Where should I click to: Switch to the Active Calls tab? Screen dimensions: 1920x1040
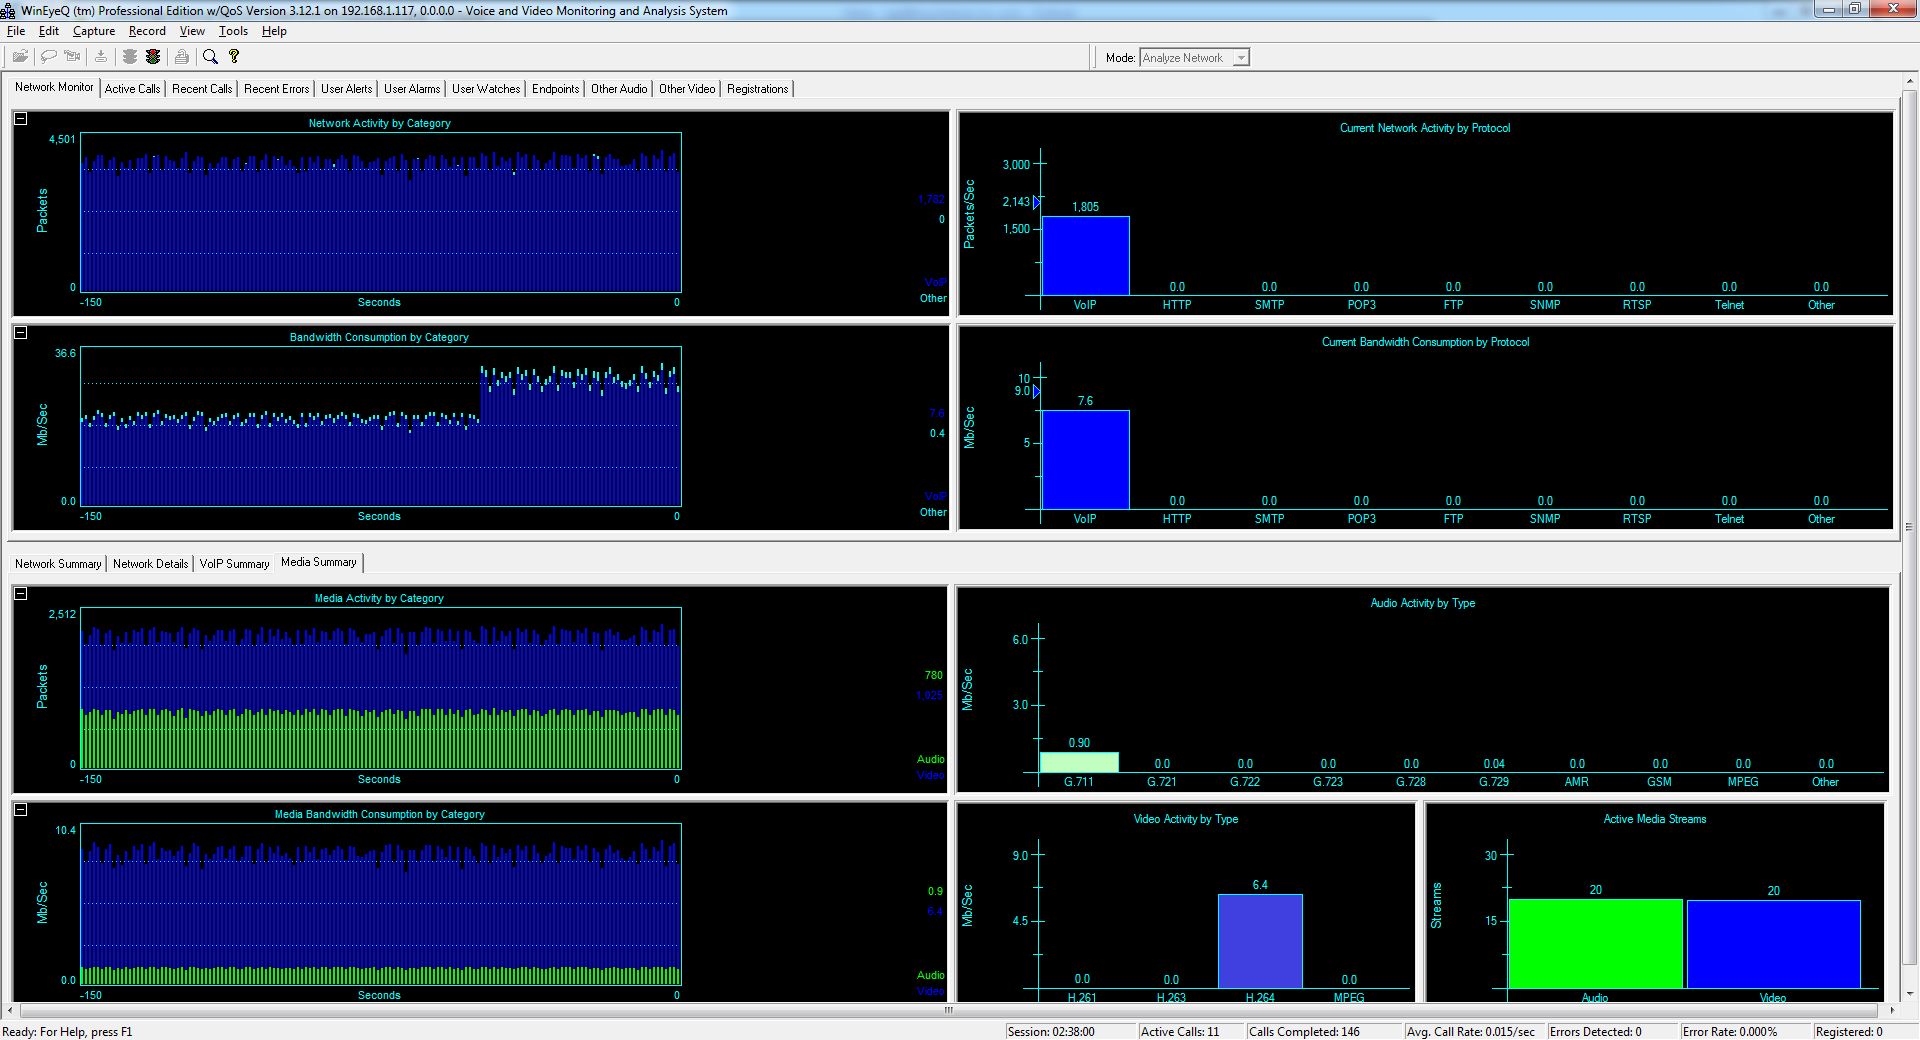click(132, 89)
